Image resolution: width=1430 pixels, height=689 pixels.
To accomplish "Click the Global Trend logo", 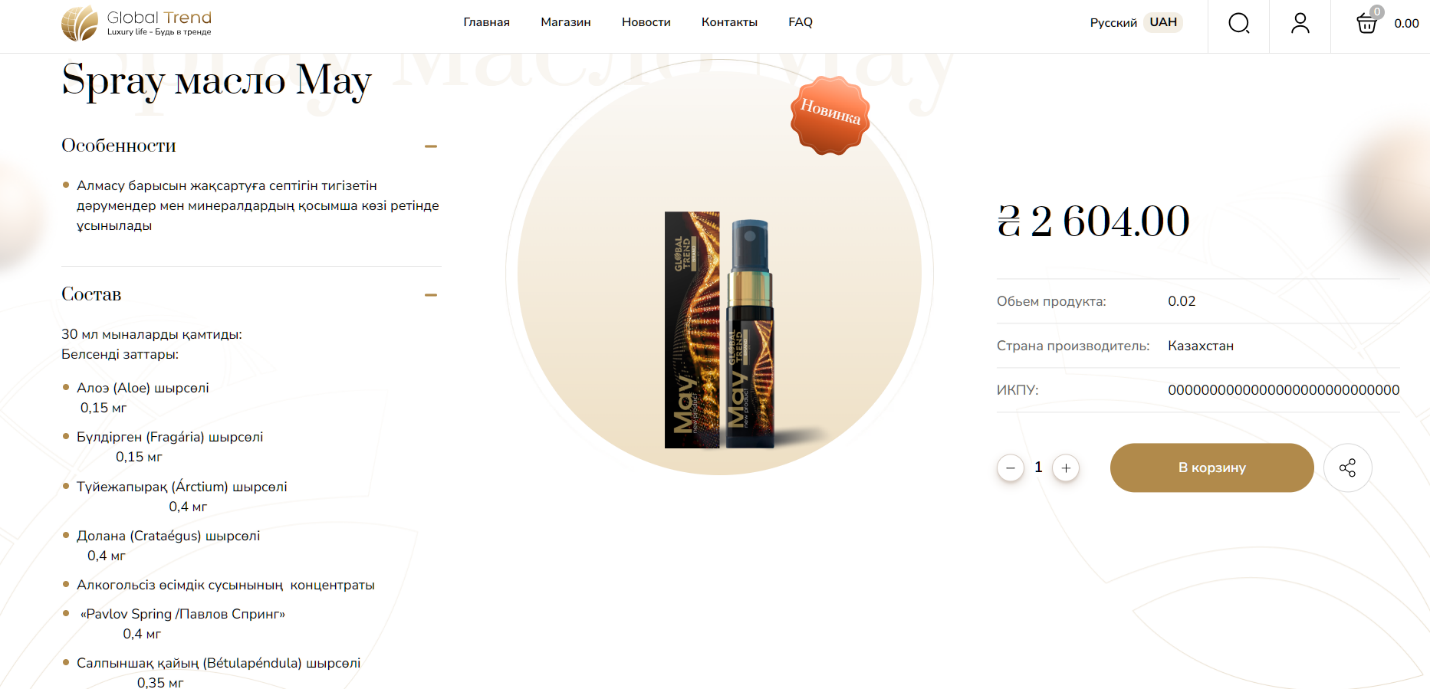I will [x=136, y=23].
